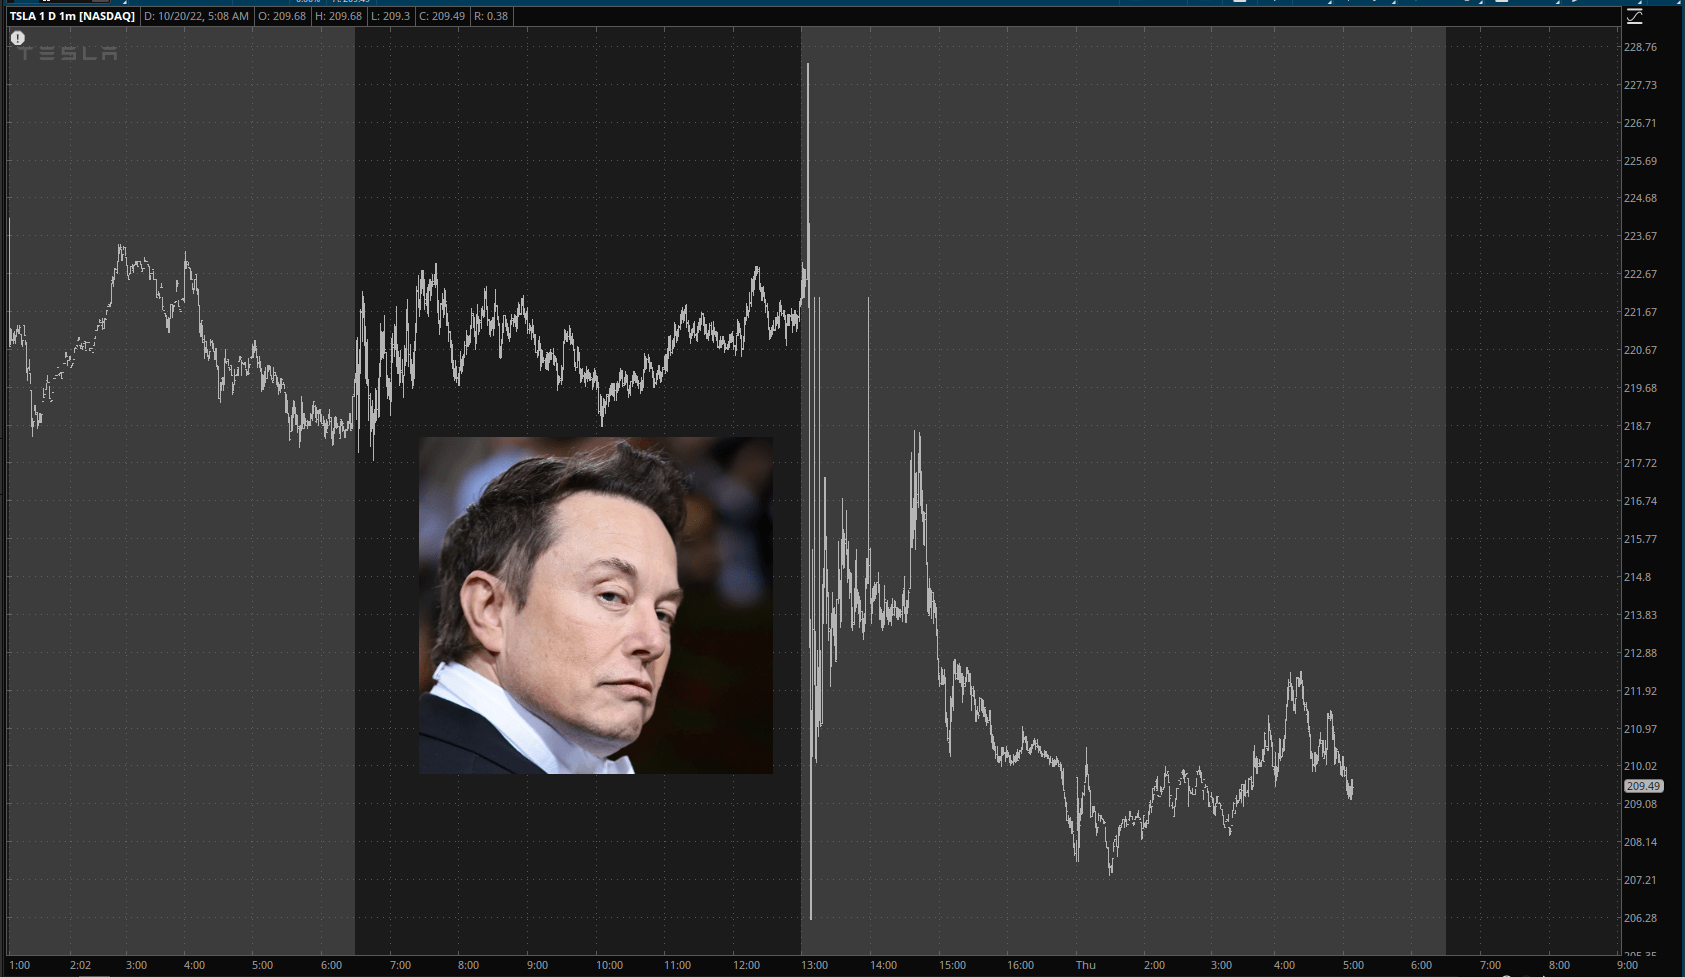Click the 15:00 label on time axis
This screenshot has height=977, width=1685.
(x=952, y=965)
